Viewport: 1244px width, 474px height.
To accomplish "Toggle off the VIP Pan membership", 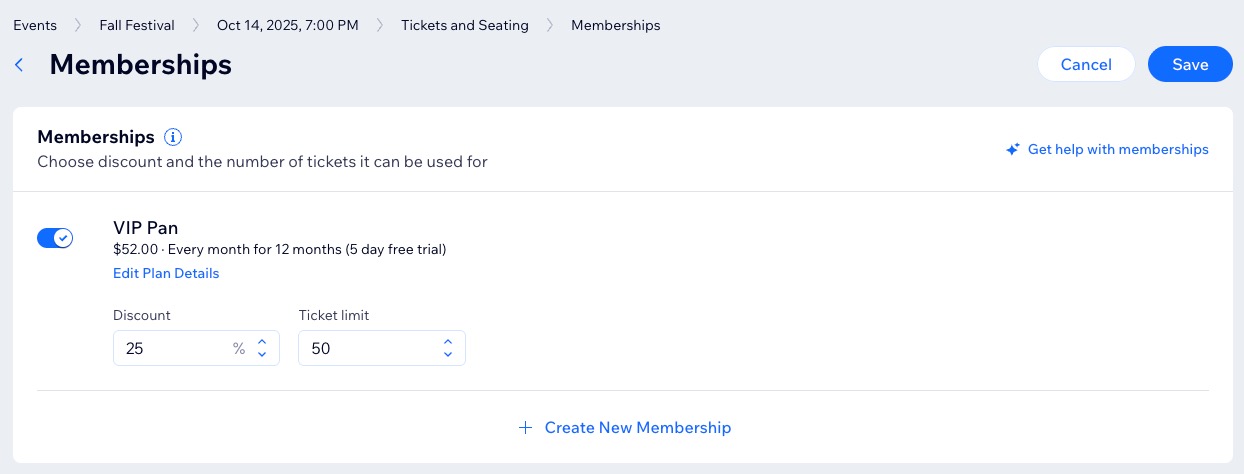I will point(55,238).
